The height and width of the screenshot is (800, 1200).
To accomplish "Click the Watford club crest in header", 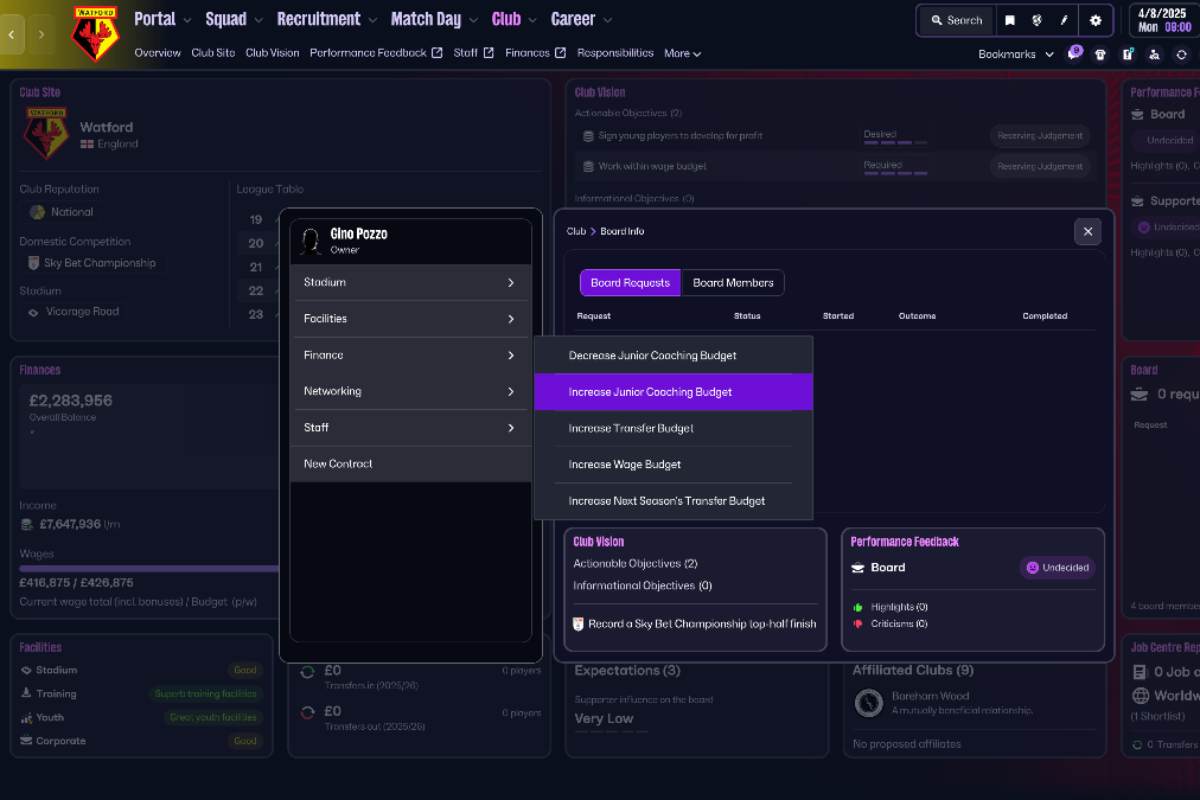I will coord(95,33).
